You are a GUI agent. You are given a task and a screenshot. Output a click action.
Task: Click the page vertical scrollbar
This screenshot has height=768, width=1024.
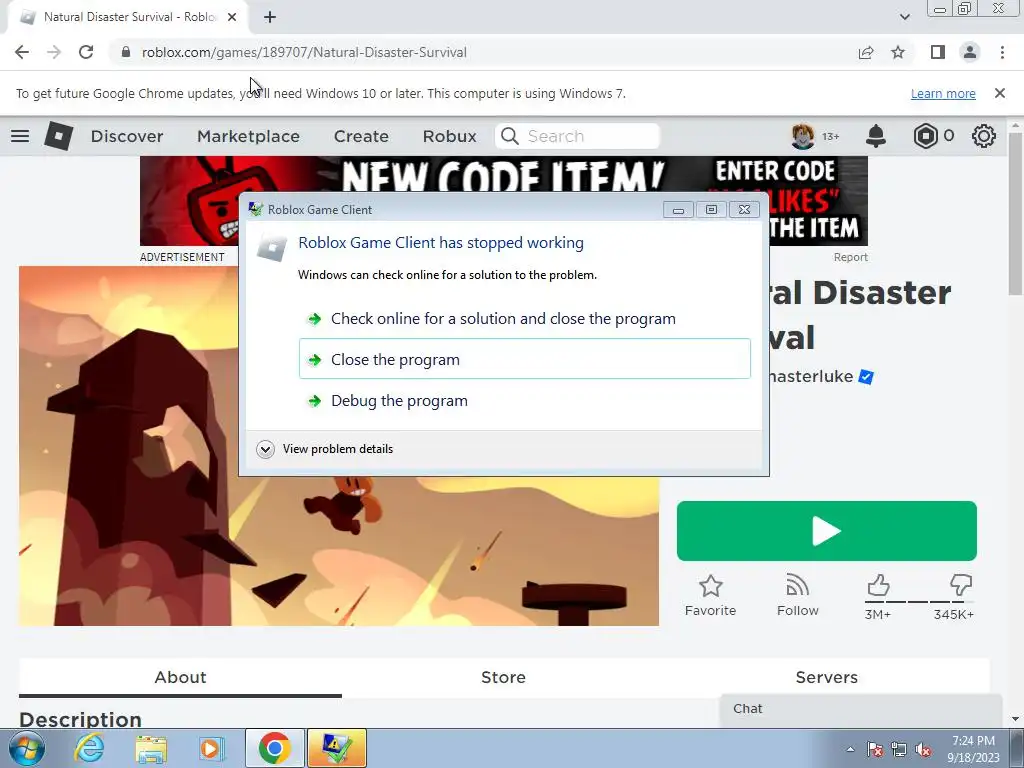click(1016, 212)
